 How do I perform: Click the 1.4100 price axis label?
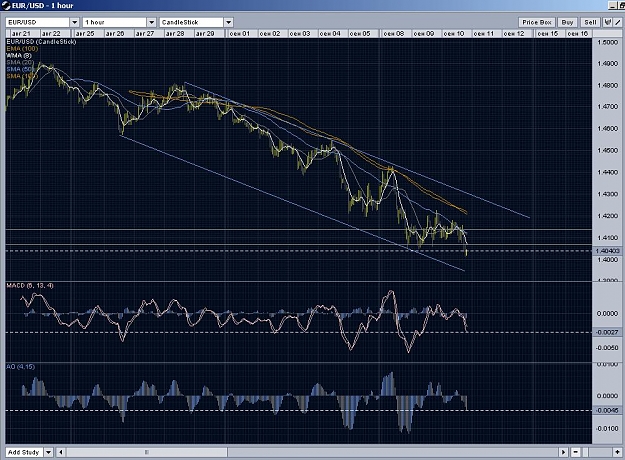[x=607, y=238]
